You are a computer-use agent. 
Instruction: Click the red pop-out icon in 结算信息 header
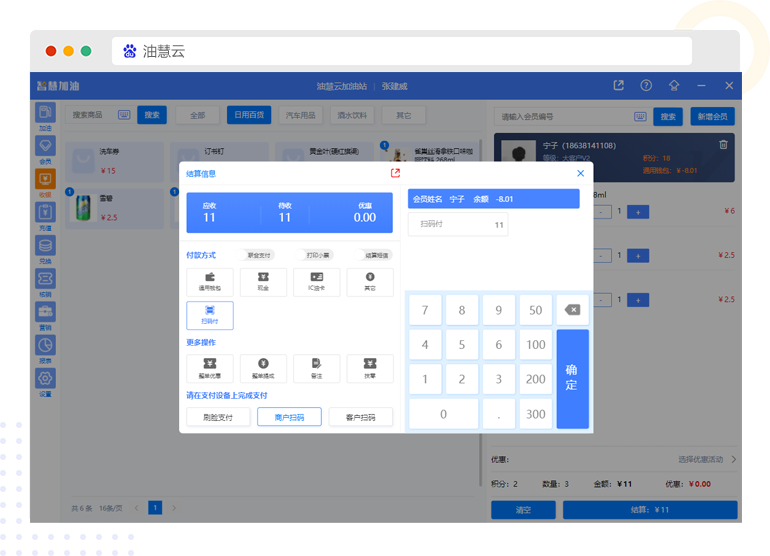395,173
